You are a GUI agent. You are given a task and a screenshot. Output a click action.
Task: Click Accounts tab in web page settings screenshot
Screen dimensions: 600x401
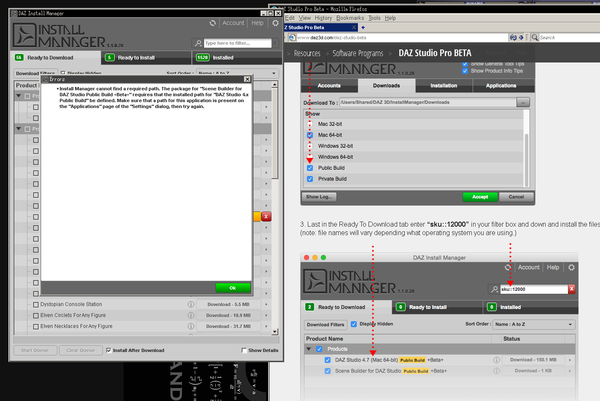point(329,86)
